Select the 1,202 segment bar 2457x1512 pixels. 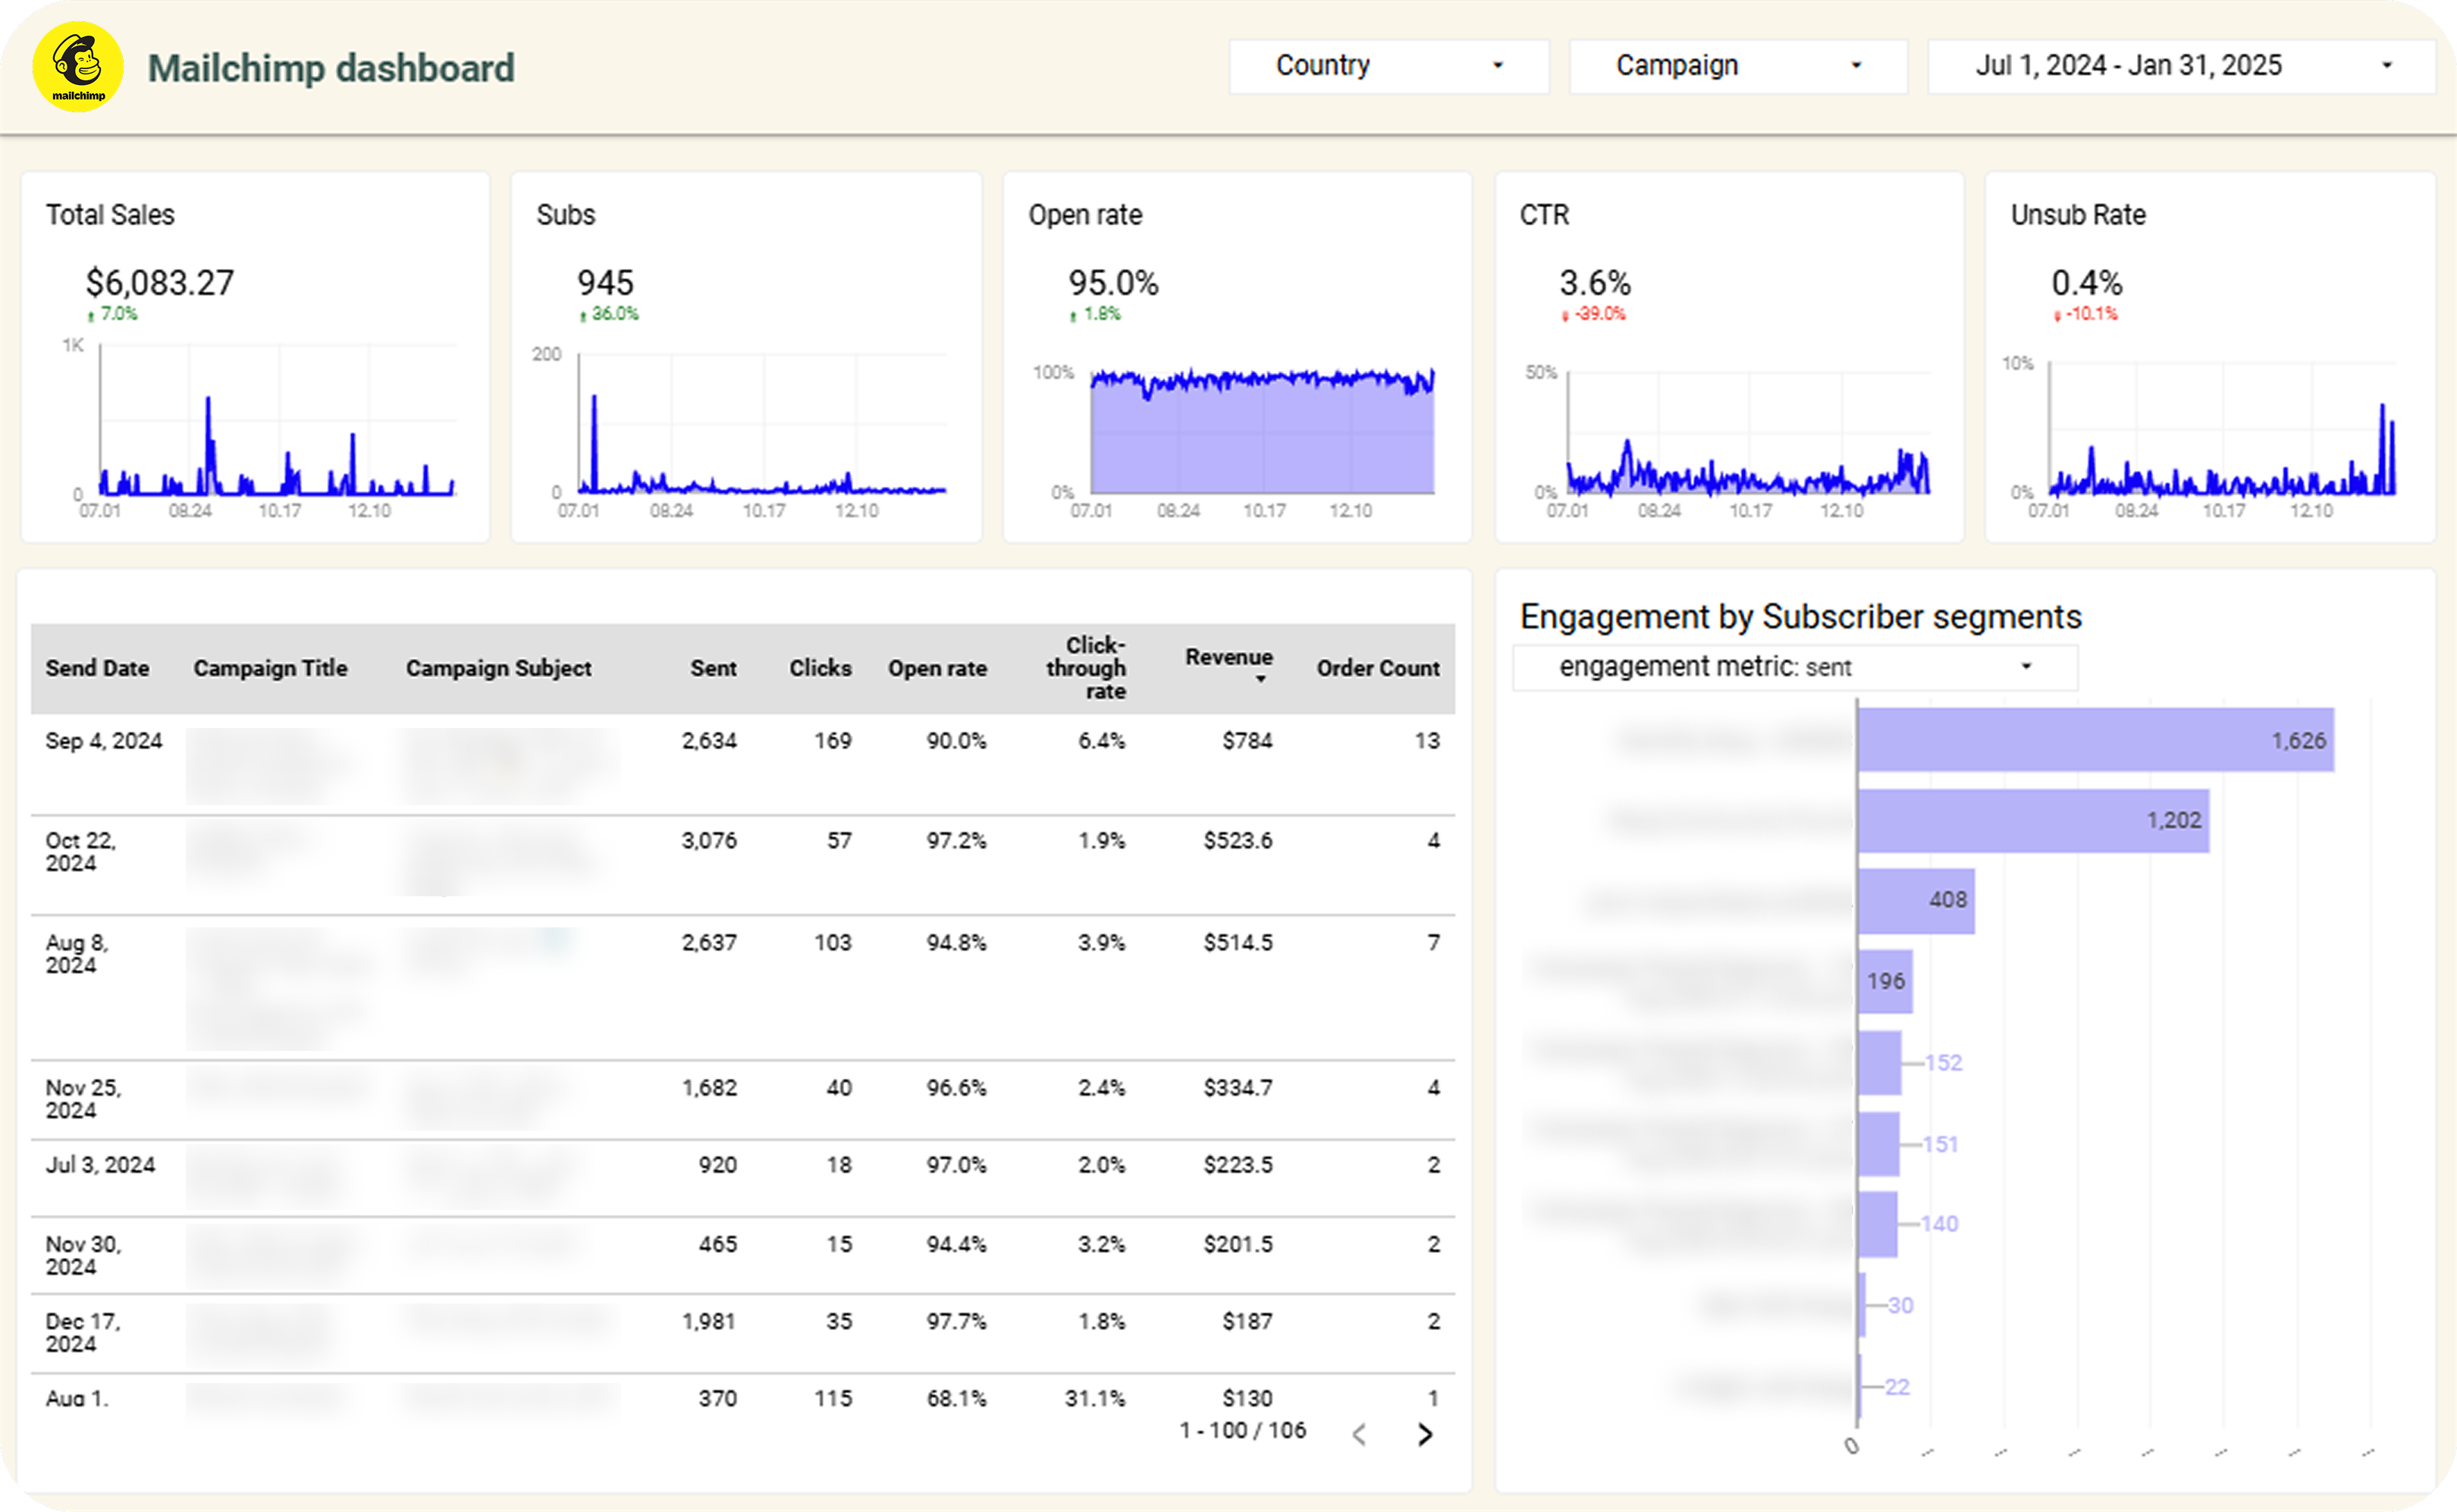point(2032,820)
